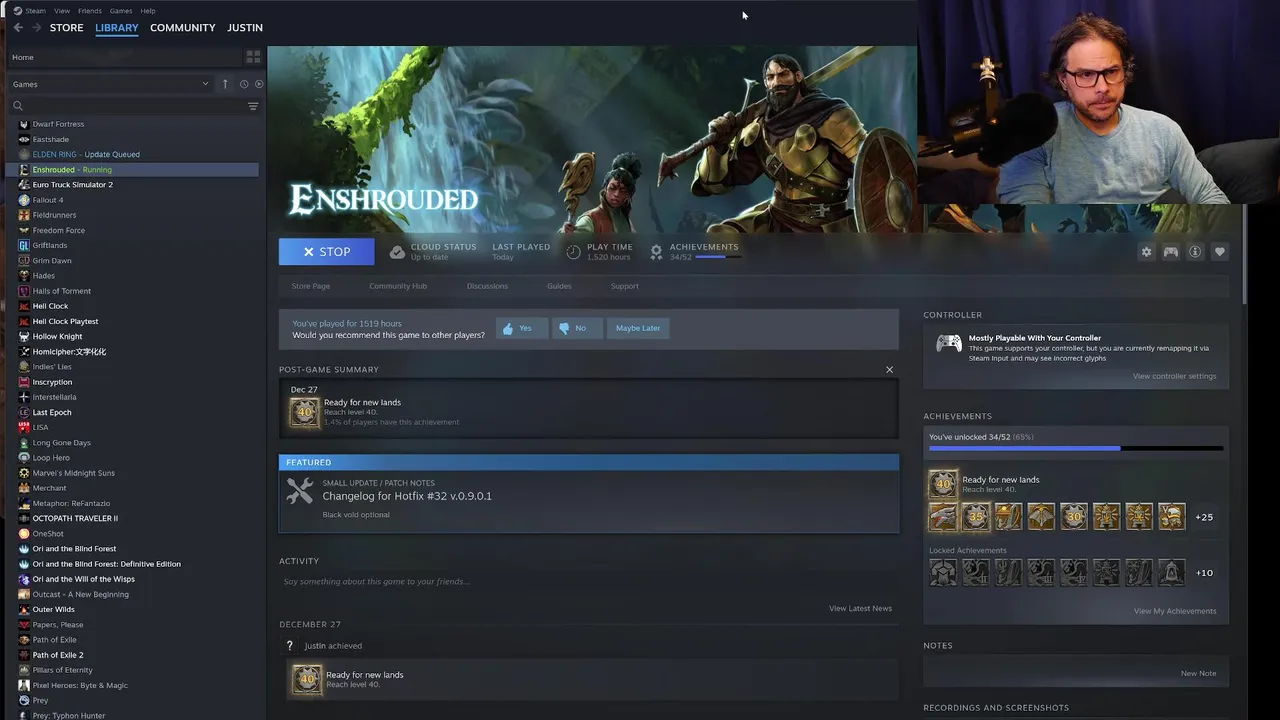Show the +10 more locked achievements
Screen dimensions: 1280x720
(1204, 573)
